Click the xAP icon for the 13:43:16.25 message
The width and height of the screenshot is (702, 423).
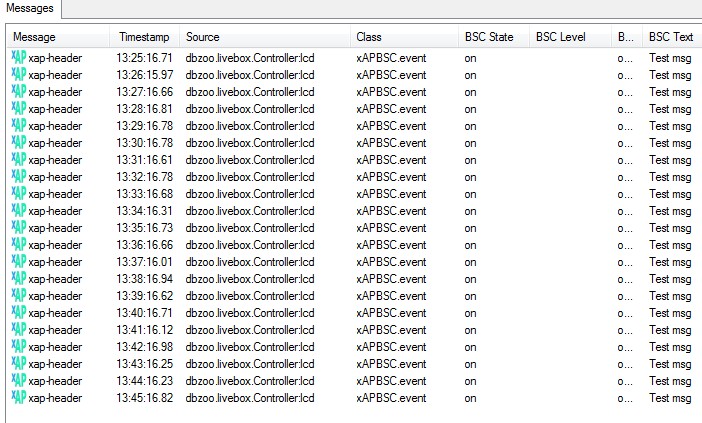(19, 363)
